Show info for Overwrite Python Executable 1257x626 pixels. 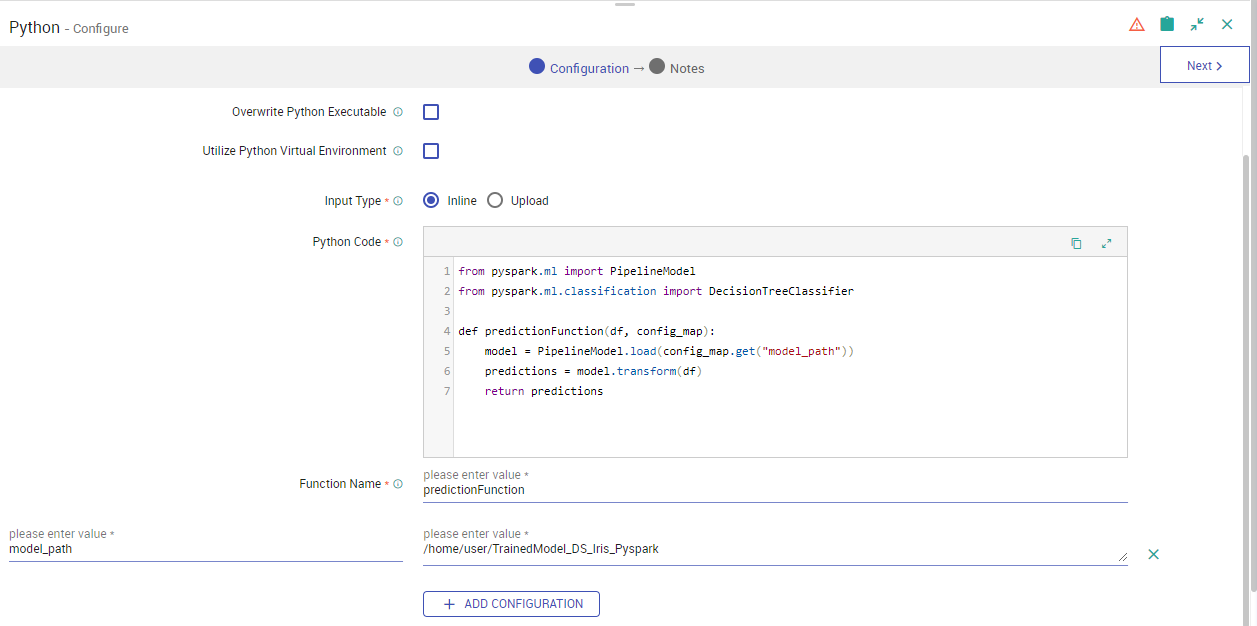click(x=398, y=112)
